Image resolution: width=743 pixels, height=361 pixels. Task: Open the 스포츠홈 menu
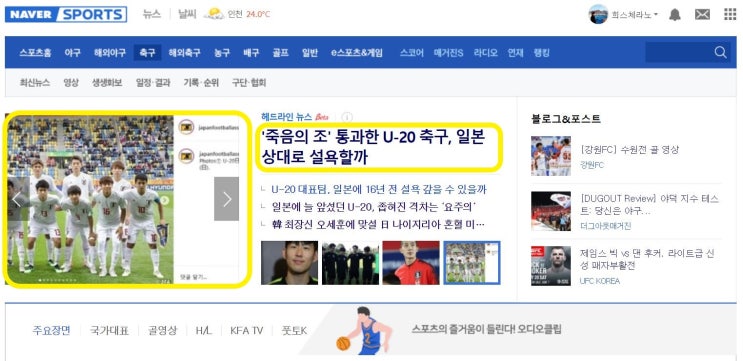pos(36,53)
